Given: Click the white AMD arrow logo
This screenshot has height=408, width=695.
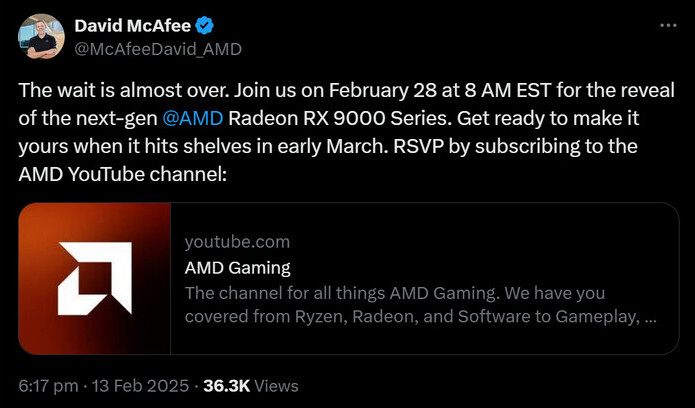Looking at the screenshot, I should [94, 279].
